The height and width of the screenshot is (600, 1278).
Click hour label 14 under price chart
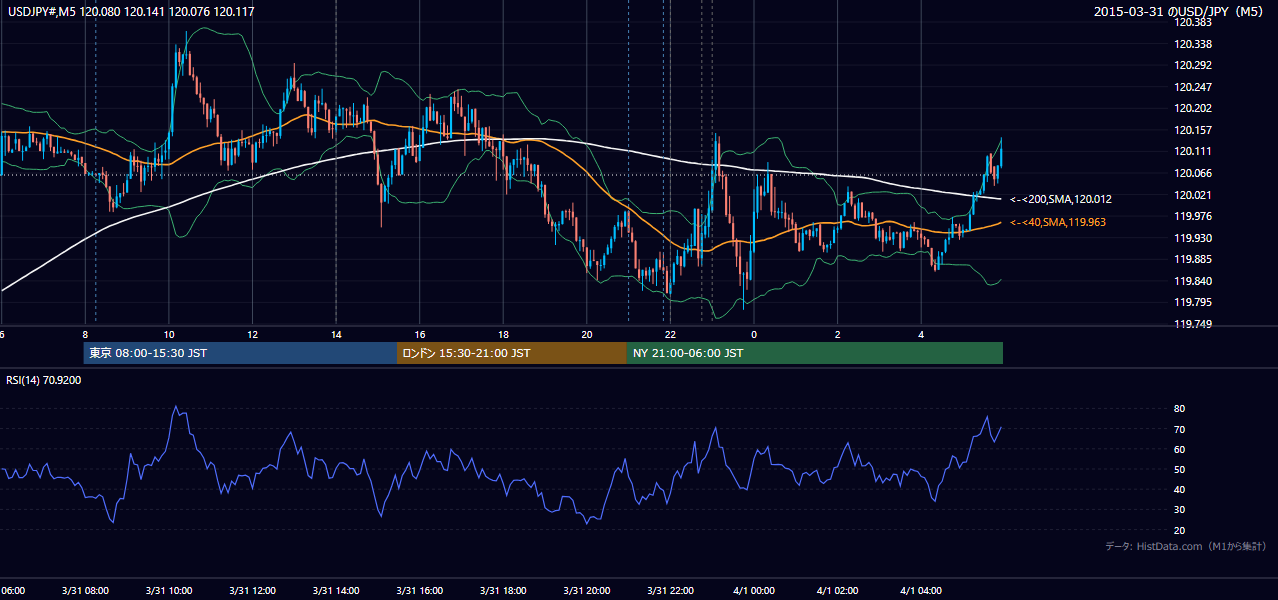(x=336, y=335)
